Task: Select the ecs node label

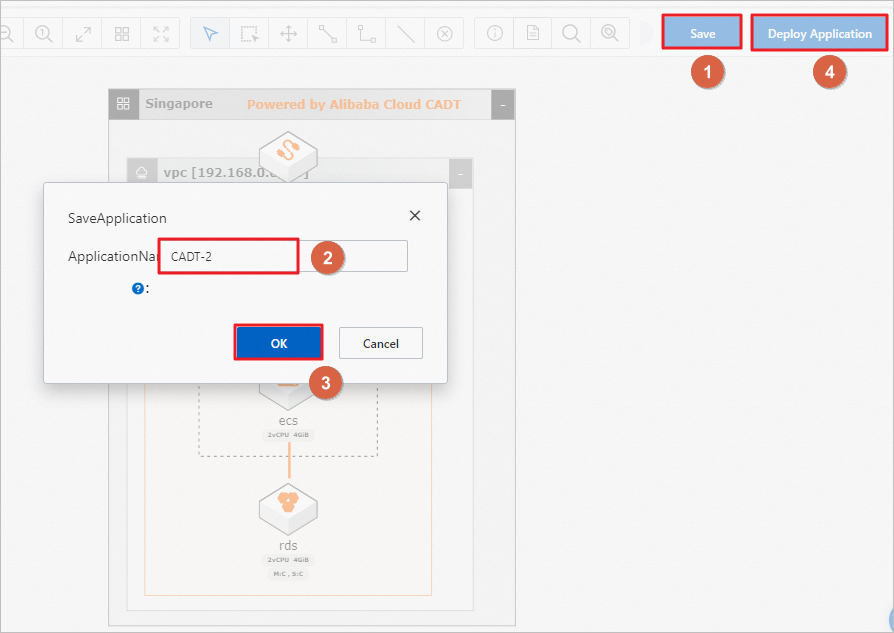Action: tap(288, 420)
